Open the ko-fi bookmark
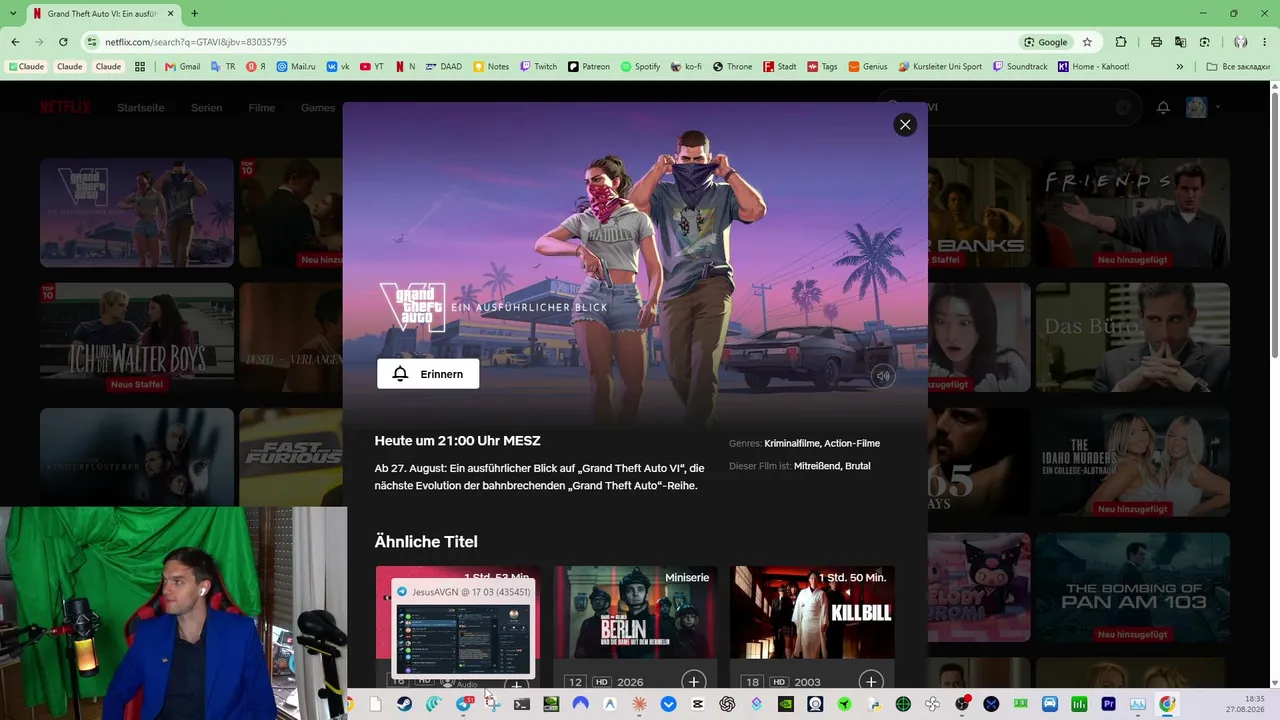Image resolution: width=1280 pixels, height=720 pixels. pyautogui.click(x=686, y=66)
